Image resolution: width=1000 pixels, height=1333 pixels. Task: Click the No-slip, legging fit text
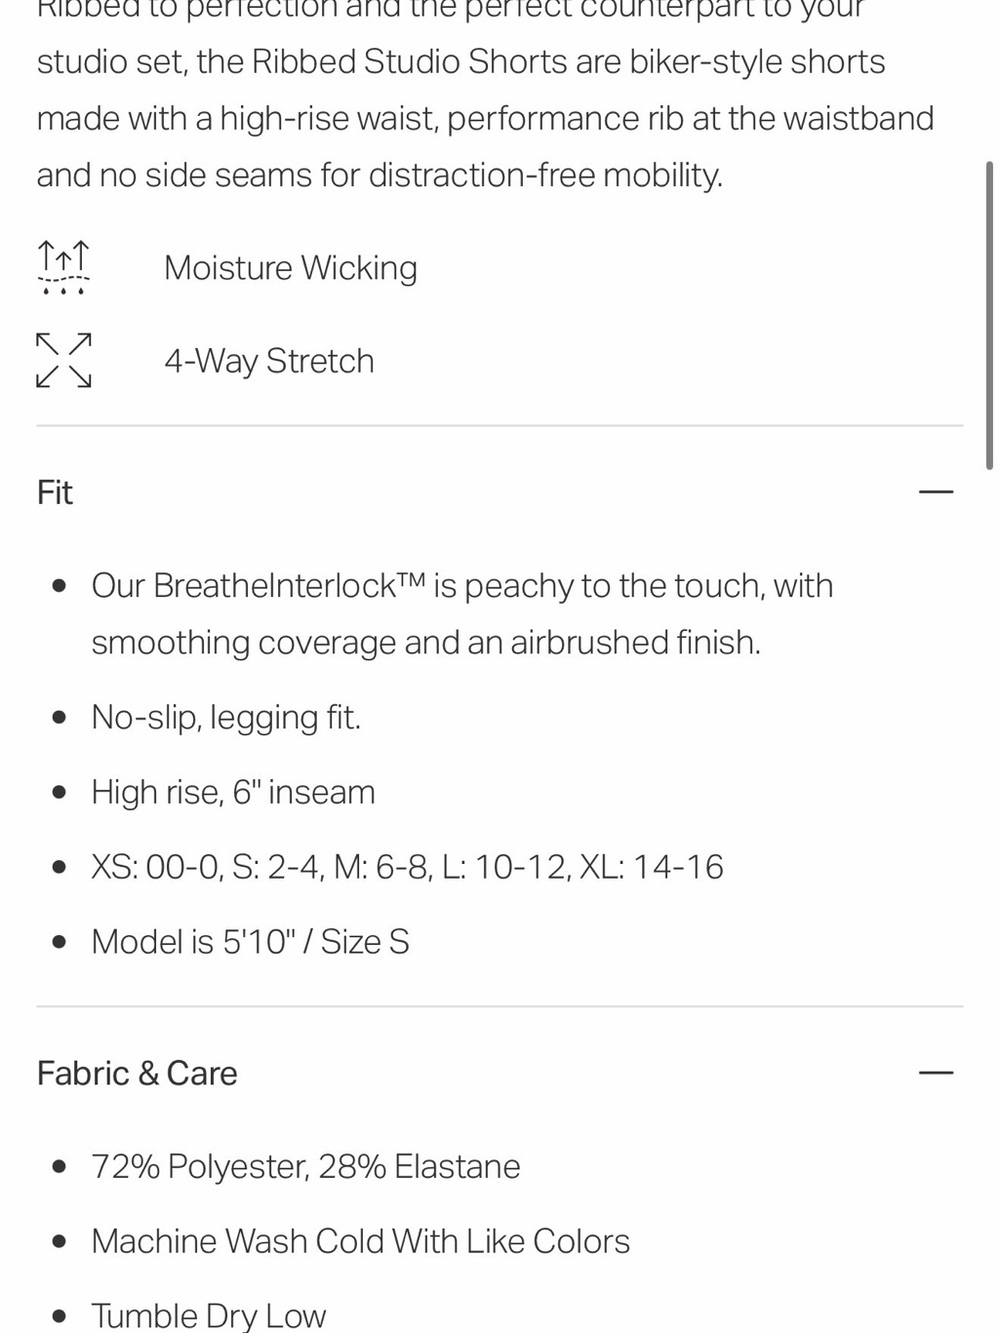coord(226,717)
